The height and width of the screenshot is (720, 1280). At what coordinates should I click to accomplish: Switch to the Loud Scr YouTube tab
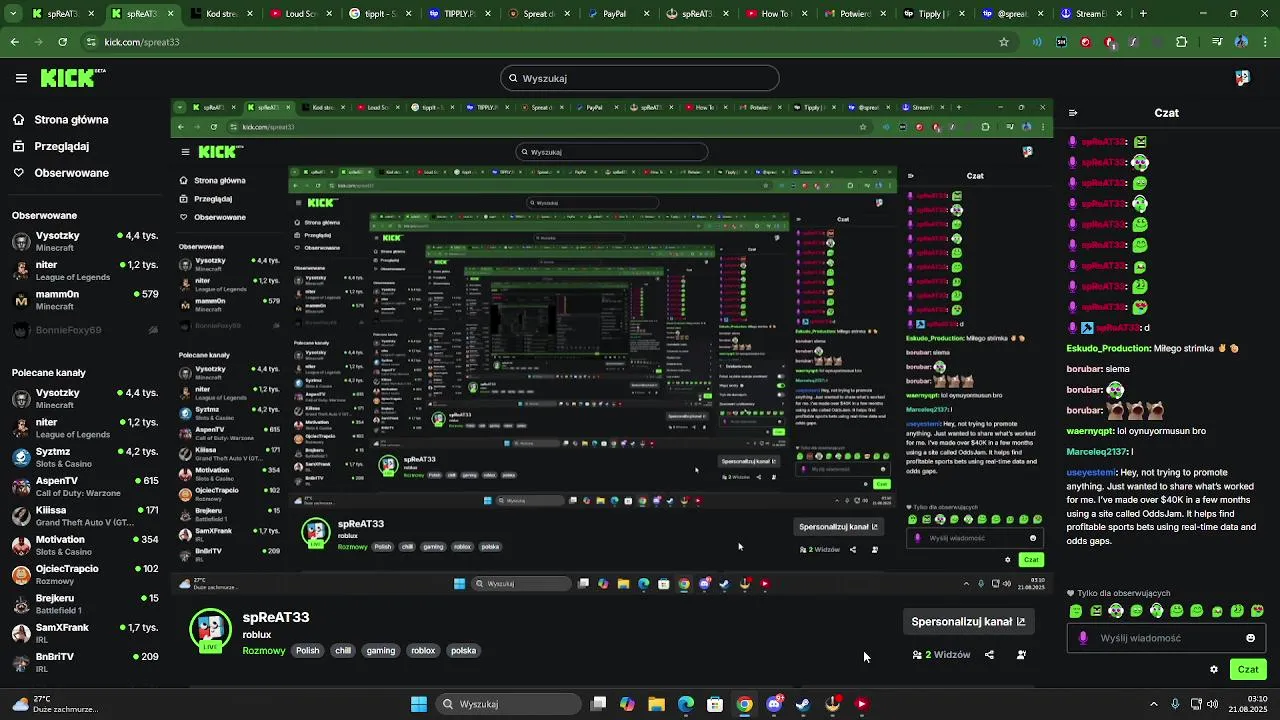300,14
